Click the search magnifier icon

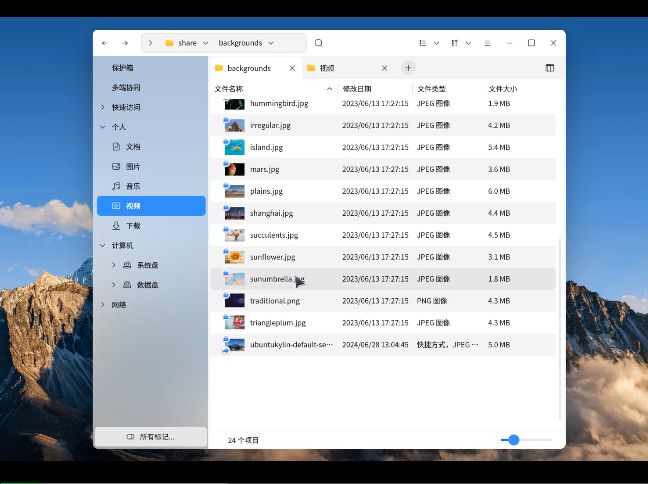(x=319, y=43)
